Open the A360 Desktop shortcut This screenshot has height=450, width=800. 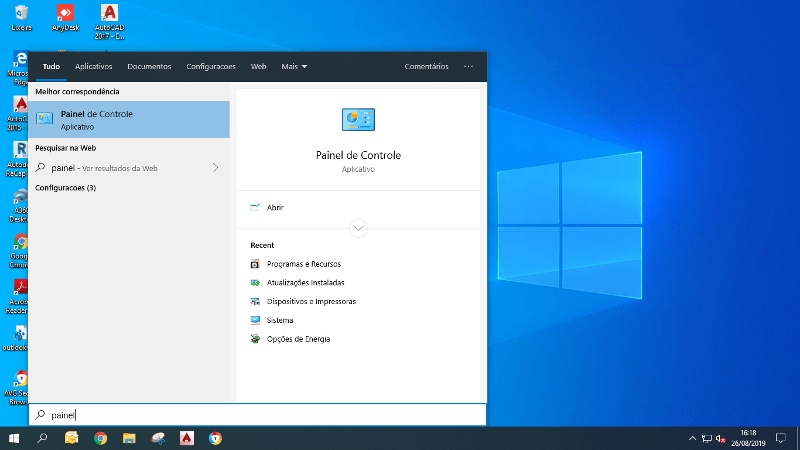(x=19, y=206)
